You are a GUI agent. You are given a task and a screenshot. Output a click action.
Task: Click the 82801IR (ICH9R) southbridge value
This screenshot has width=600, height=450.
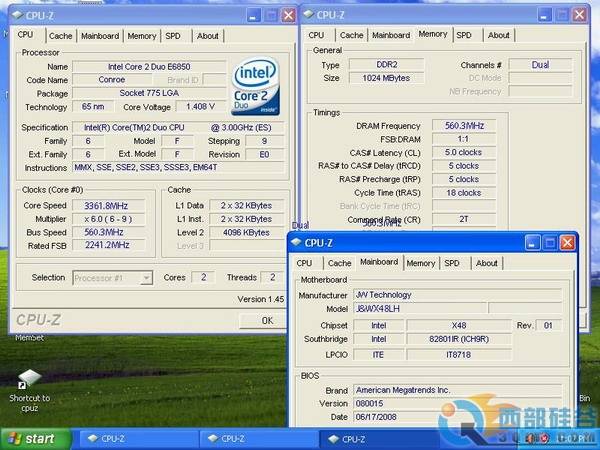pyautogui.click(x=459, y=339)
